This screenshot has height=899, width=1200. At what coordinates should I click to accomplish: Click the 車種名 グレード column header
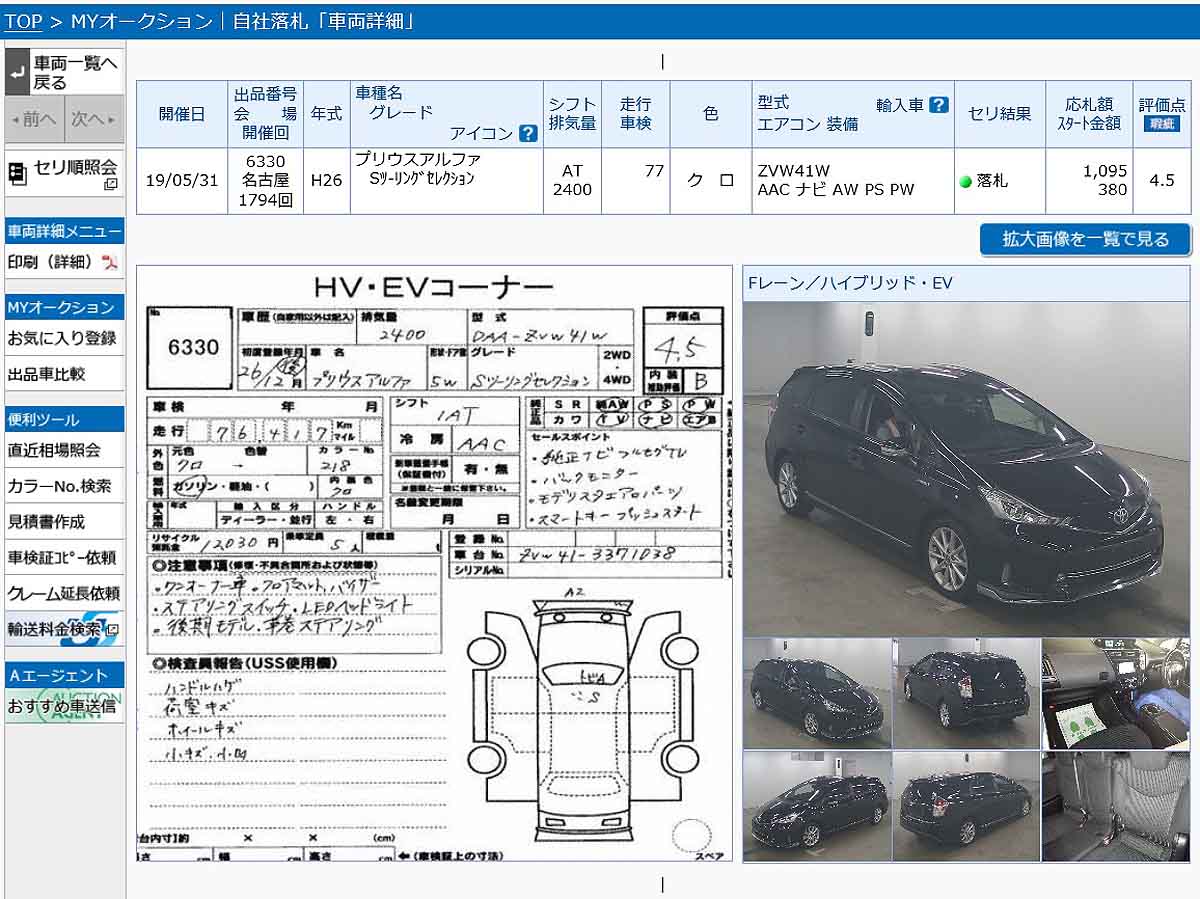[447, 114]
